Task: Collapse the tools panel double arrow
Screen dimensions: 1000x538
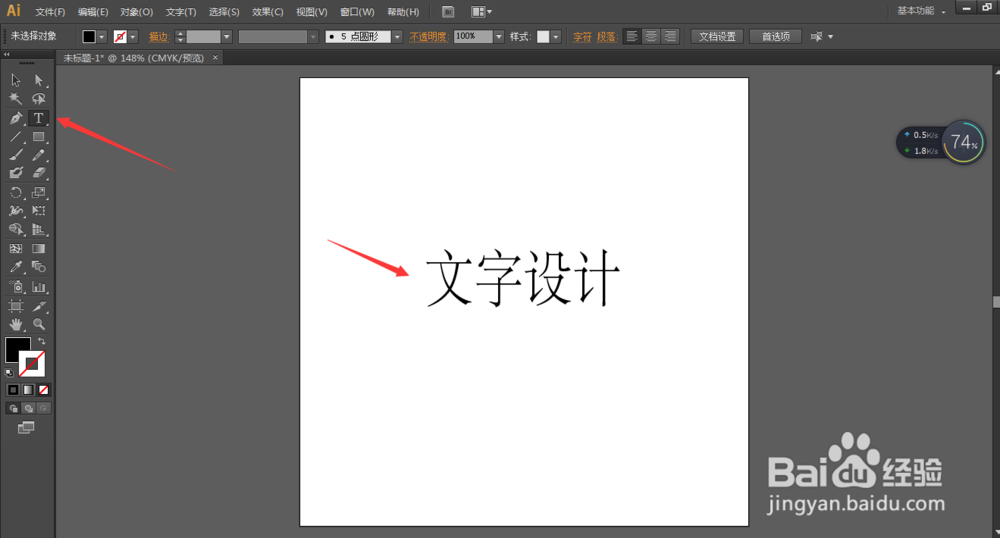Action: point(6,55)
